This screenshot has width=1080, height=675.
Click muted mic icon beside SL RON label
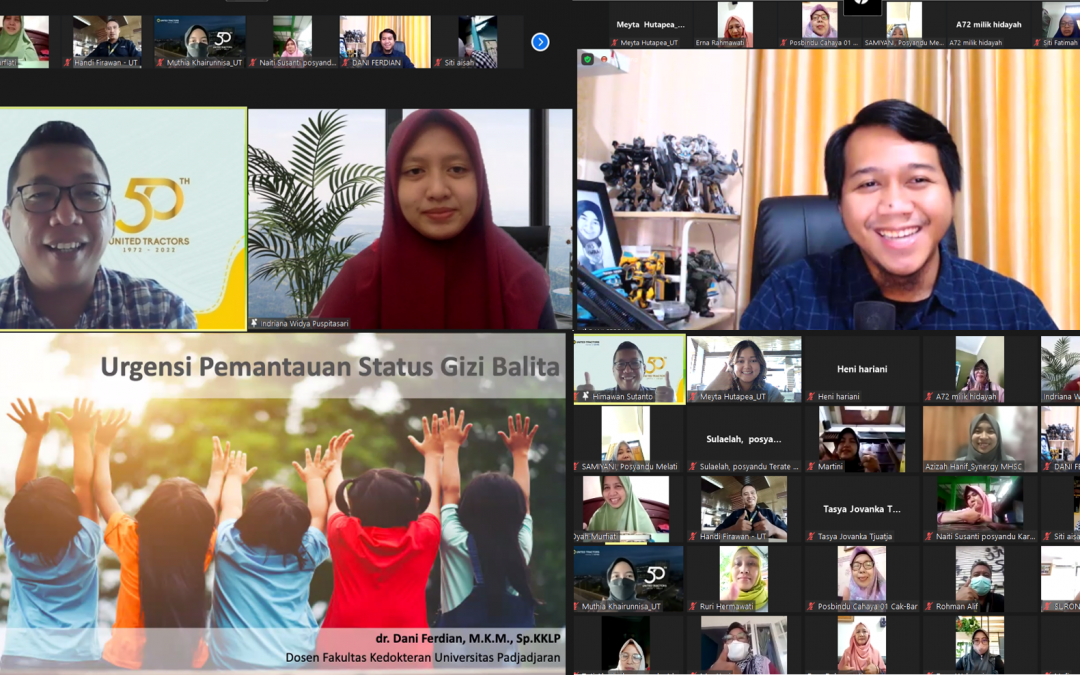coord(1047,607)
